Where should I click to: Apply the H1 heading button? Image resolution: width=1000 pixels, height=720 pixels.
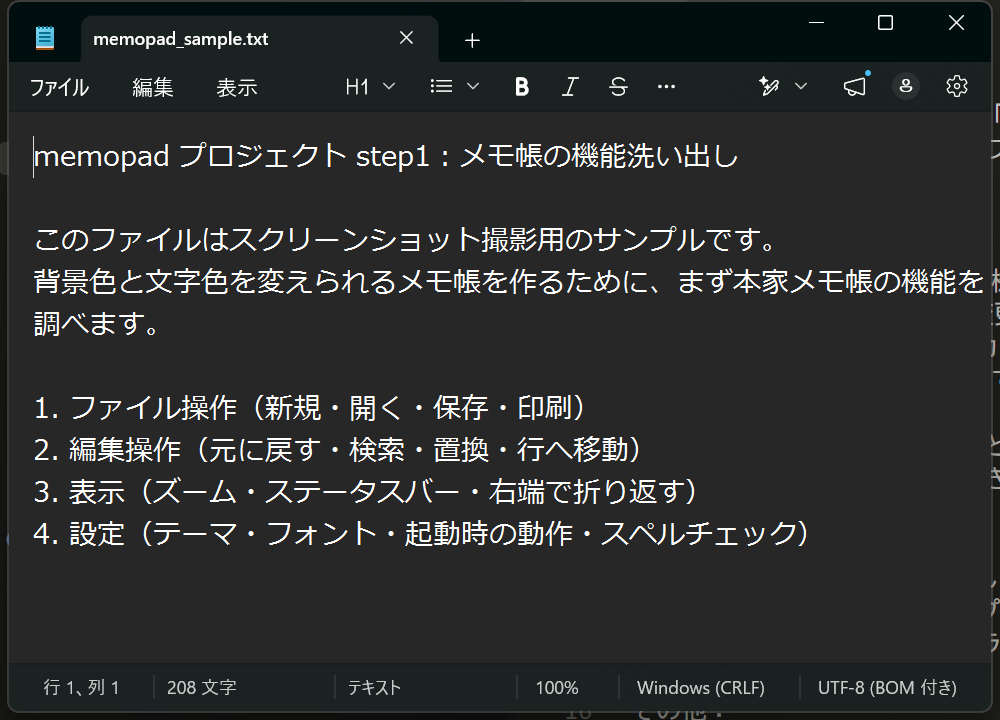(x=358, y=86)
